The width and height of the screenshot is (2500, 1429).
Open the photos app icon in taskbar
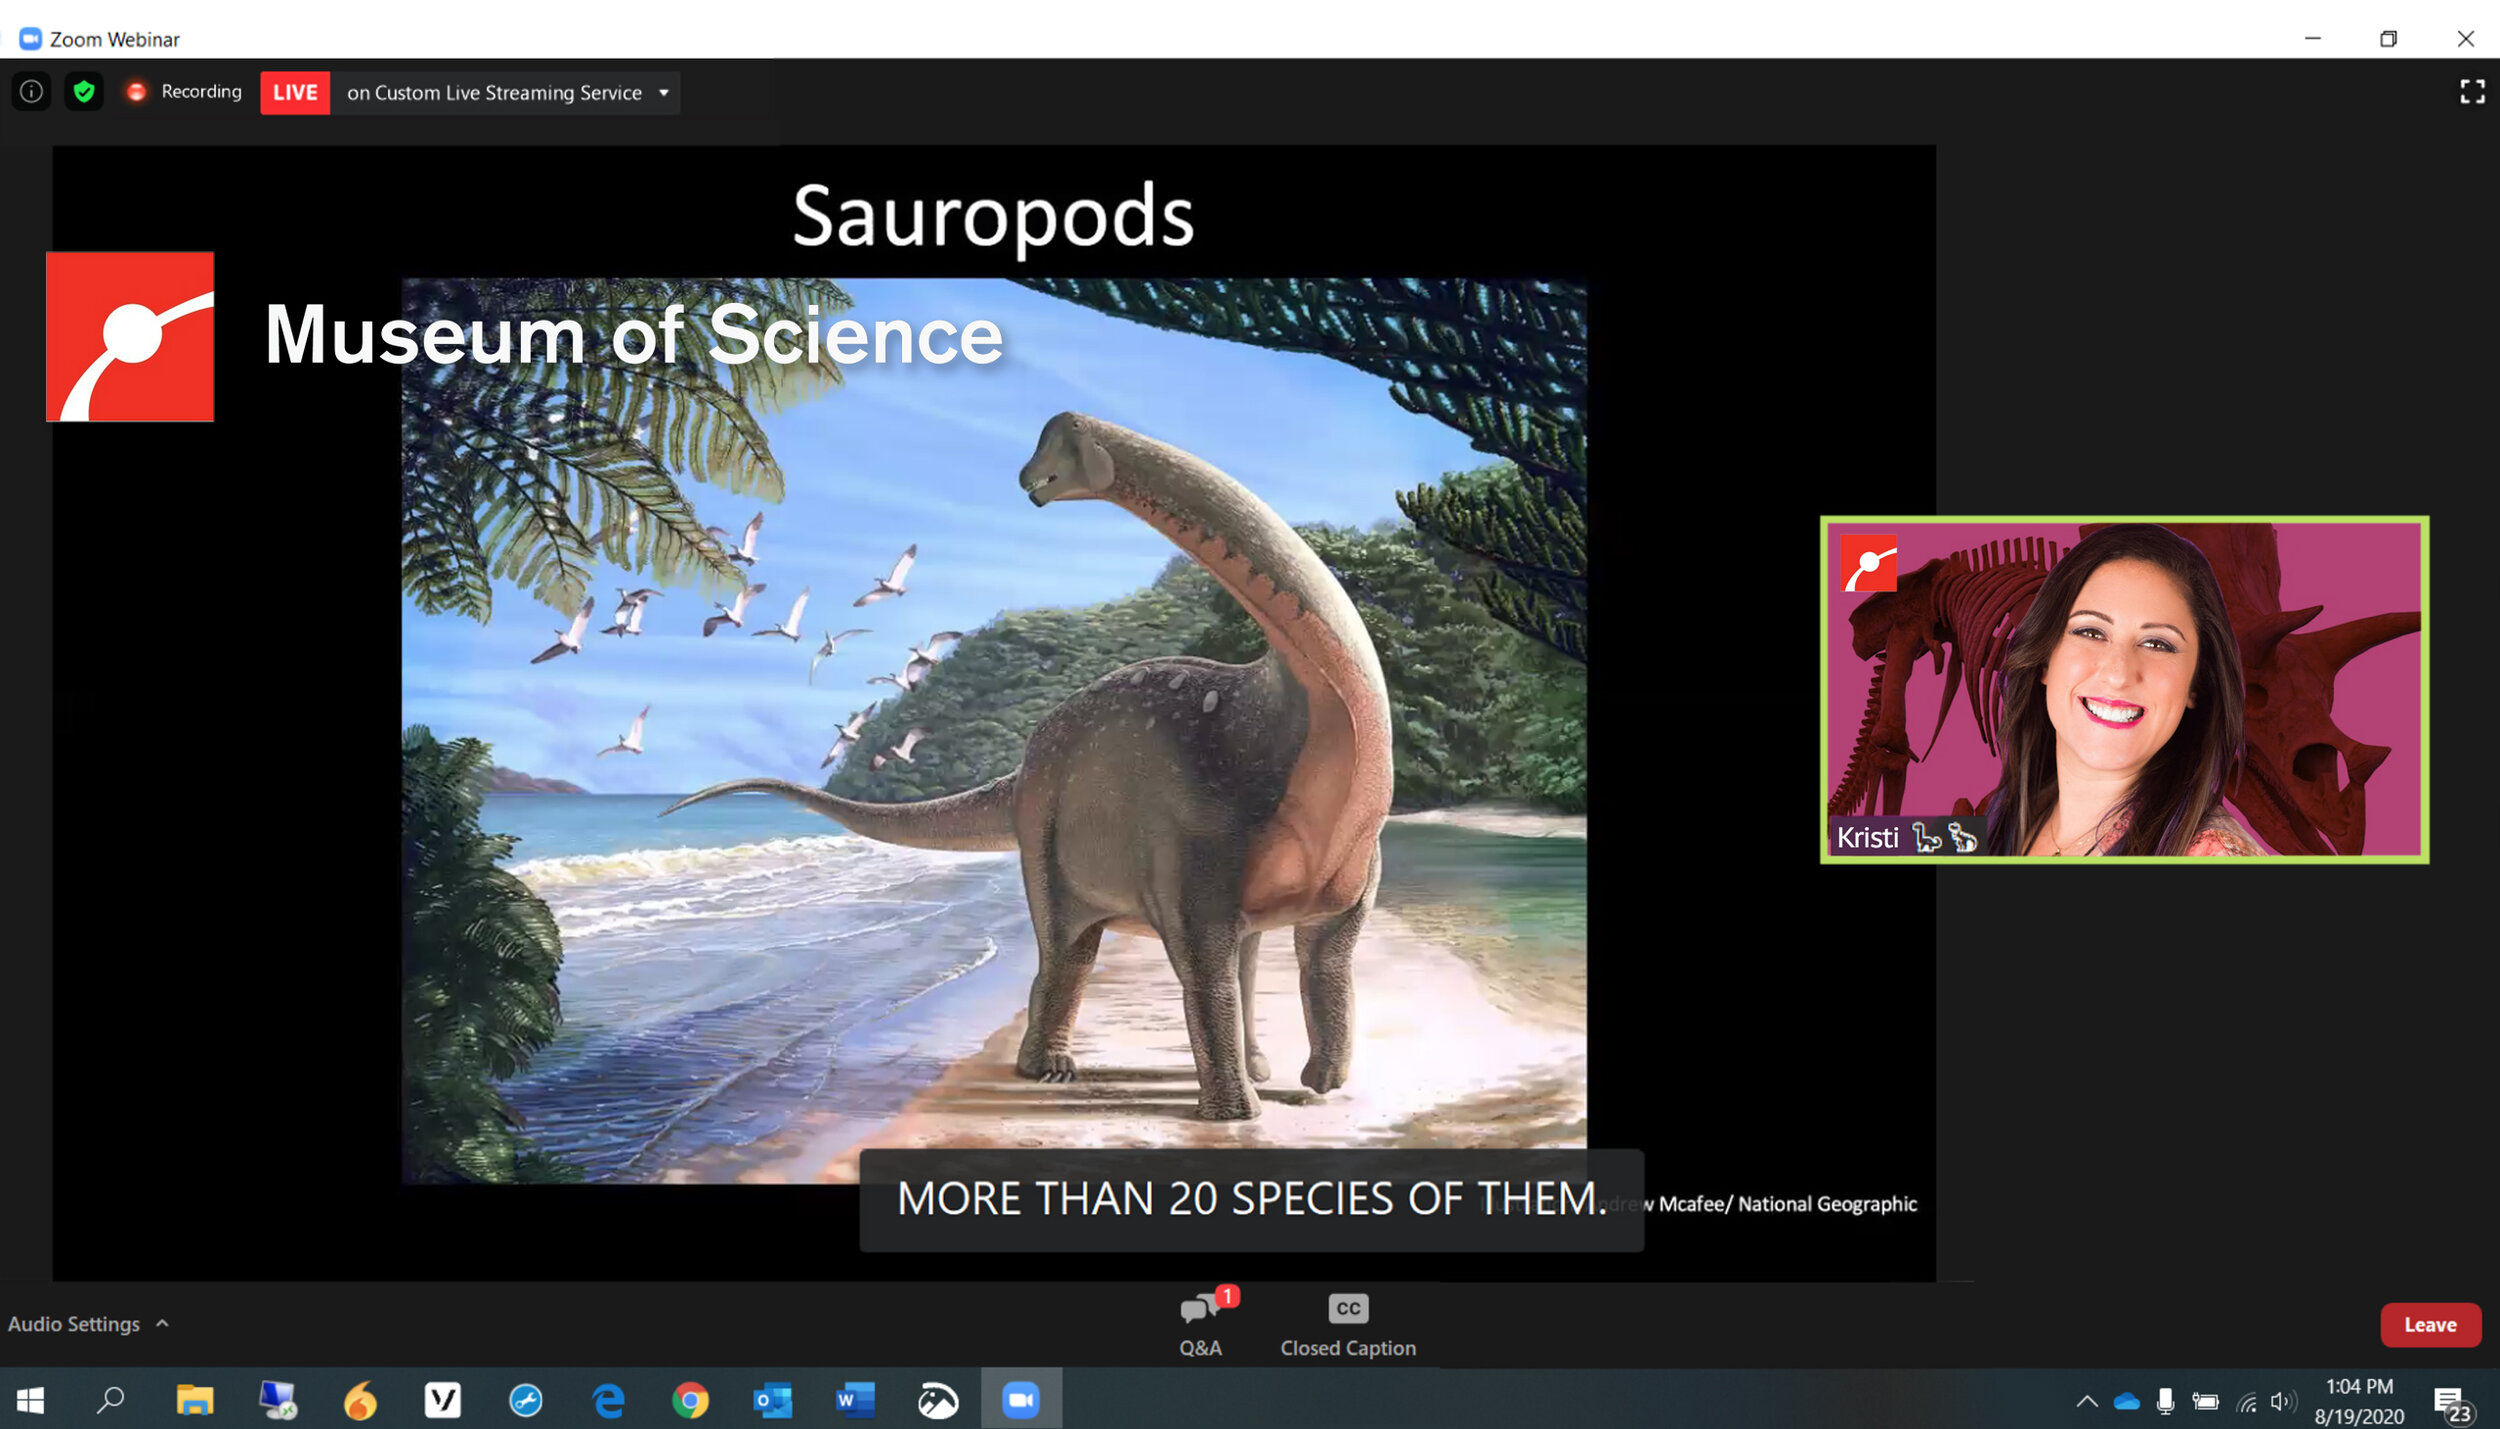coord(938,1400)
